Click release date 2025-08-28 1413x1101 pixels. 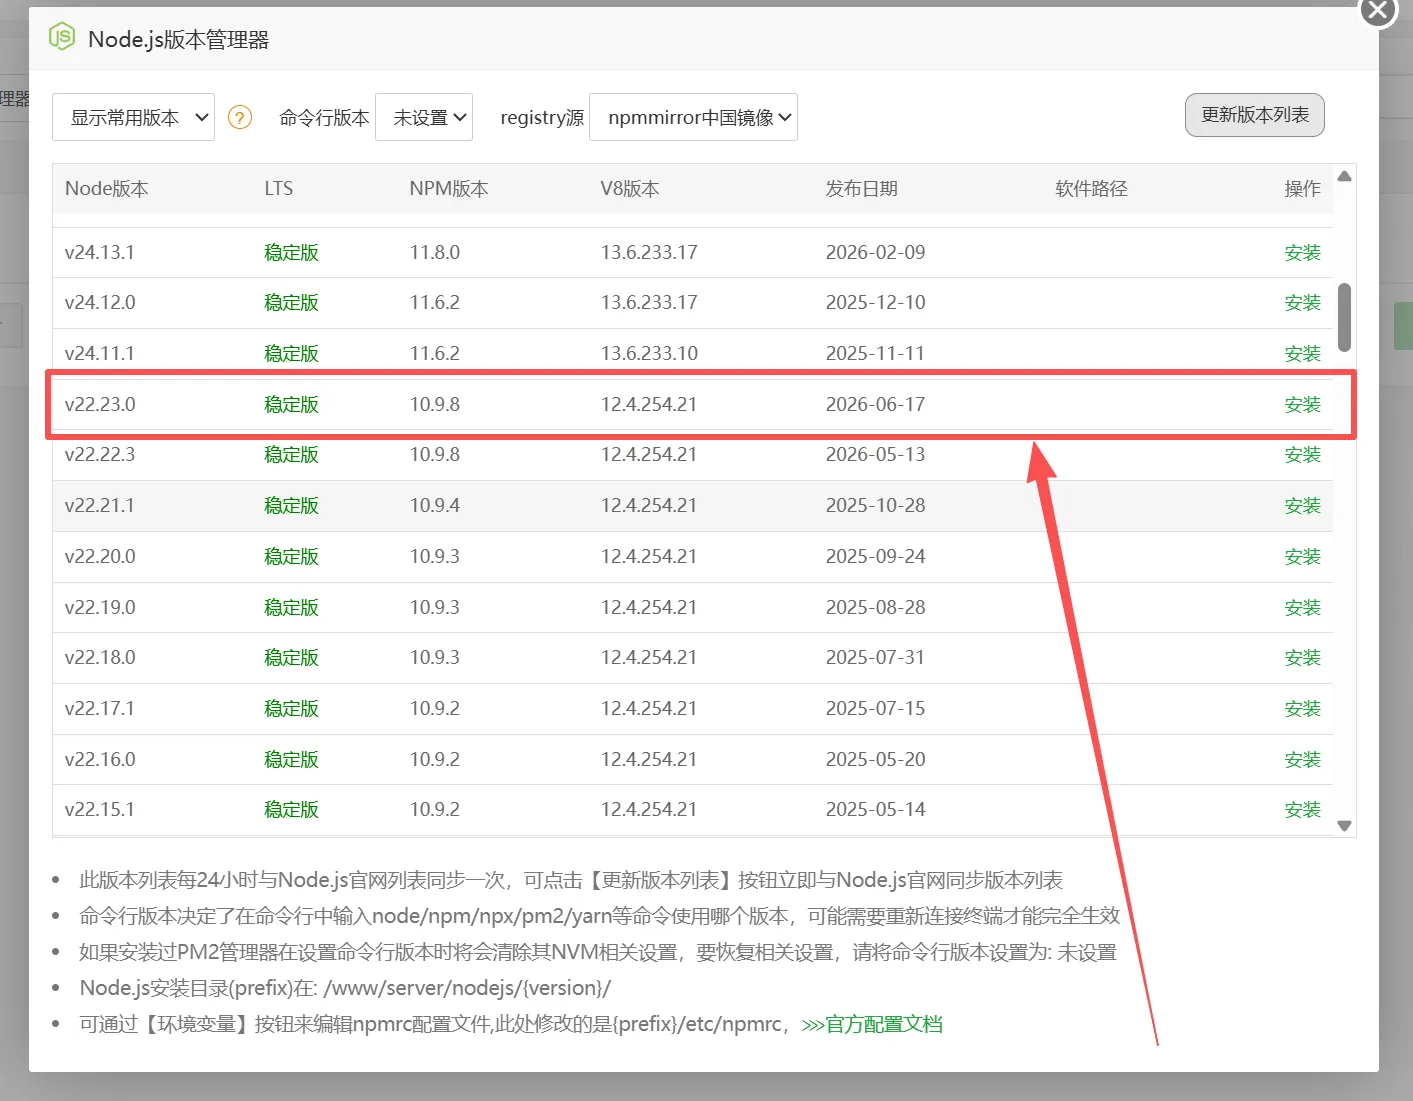pyautogui.click(x=876, y=608)
